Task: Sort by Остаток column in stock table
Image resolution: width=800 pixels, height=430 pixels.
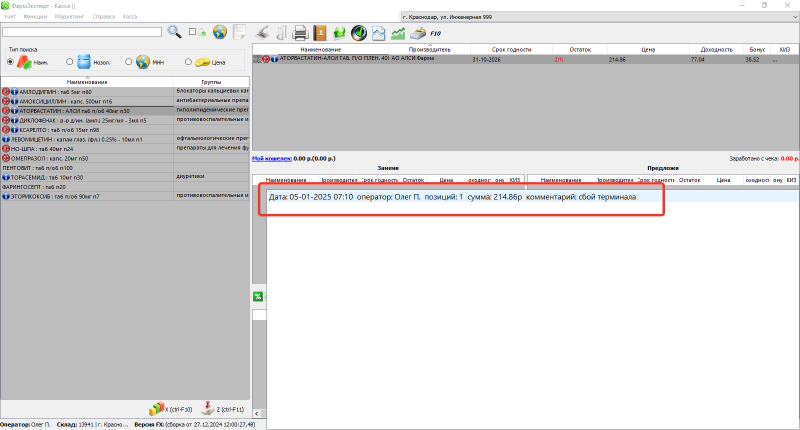Action: pyautogui.click(x=580, y=49)
